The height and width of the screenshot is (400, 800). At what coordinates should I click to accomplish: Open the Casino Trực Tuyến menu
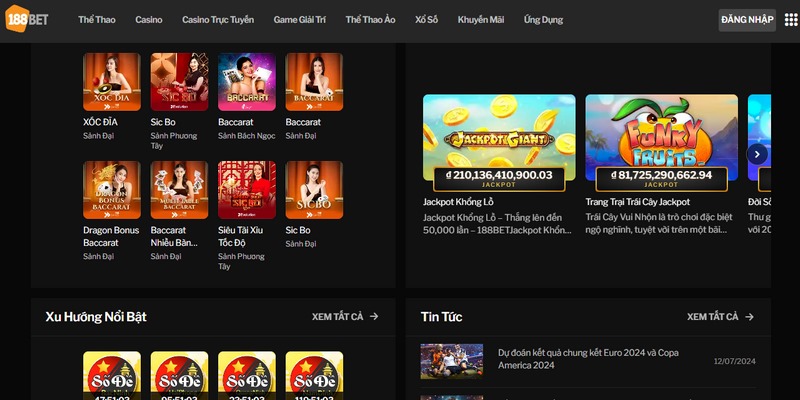[x=218, y=20]
